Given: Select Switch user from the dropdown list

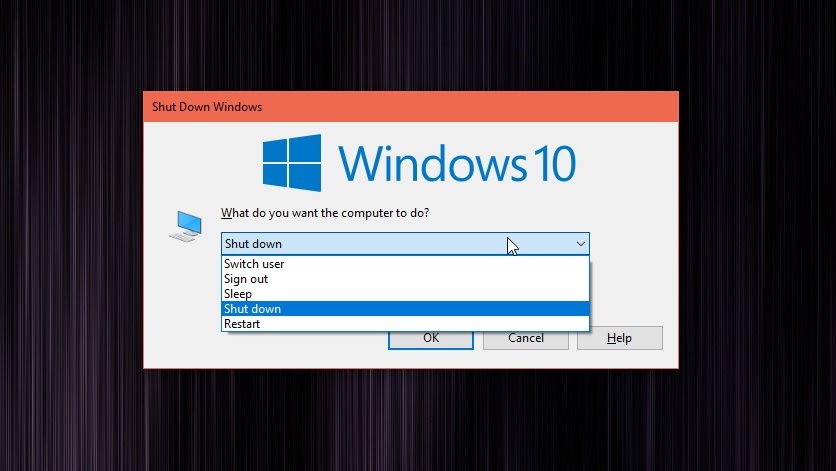Looking at the screenshot, I should pyautogui.click(x=405, y=264).
